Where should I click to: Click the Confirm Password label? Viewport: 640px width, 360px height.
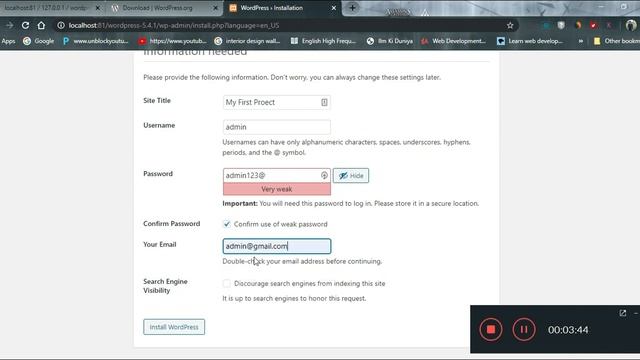pos(172,224)
